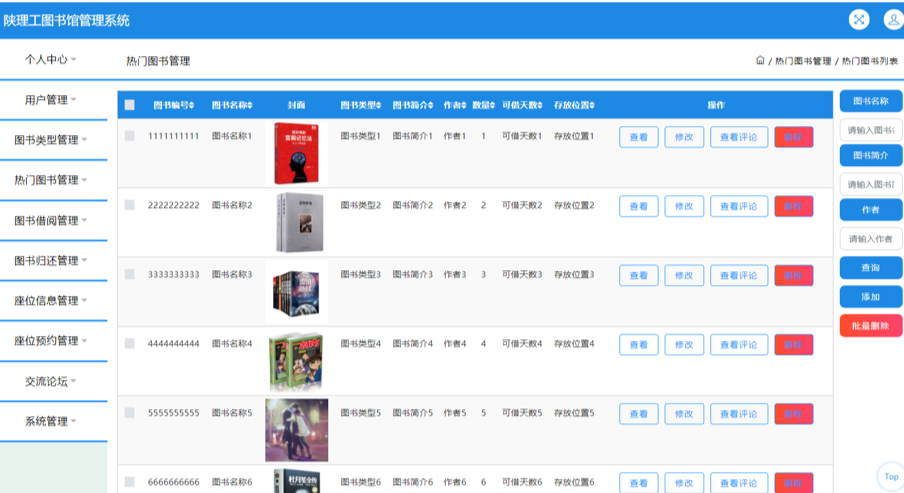Expand the 系统管理 sidebar menu

[x=51, y=421]
